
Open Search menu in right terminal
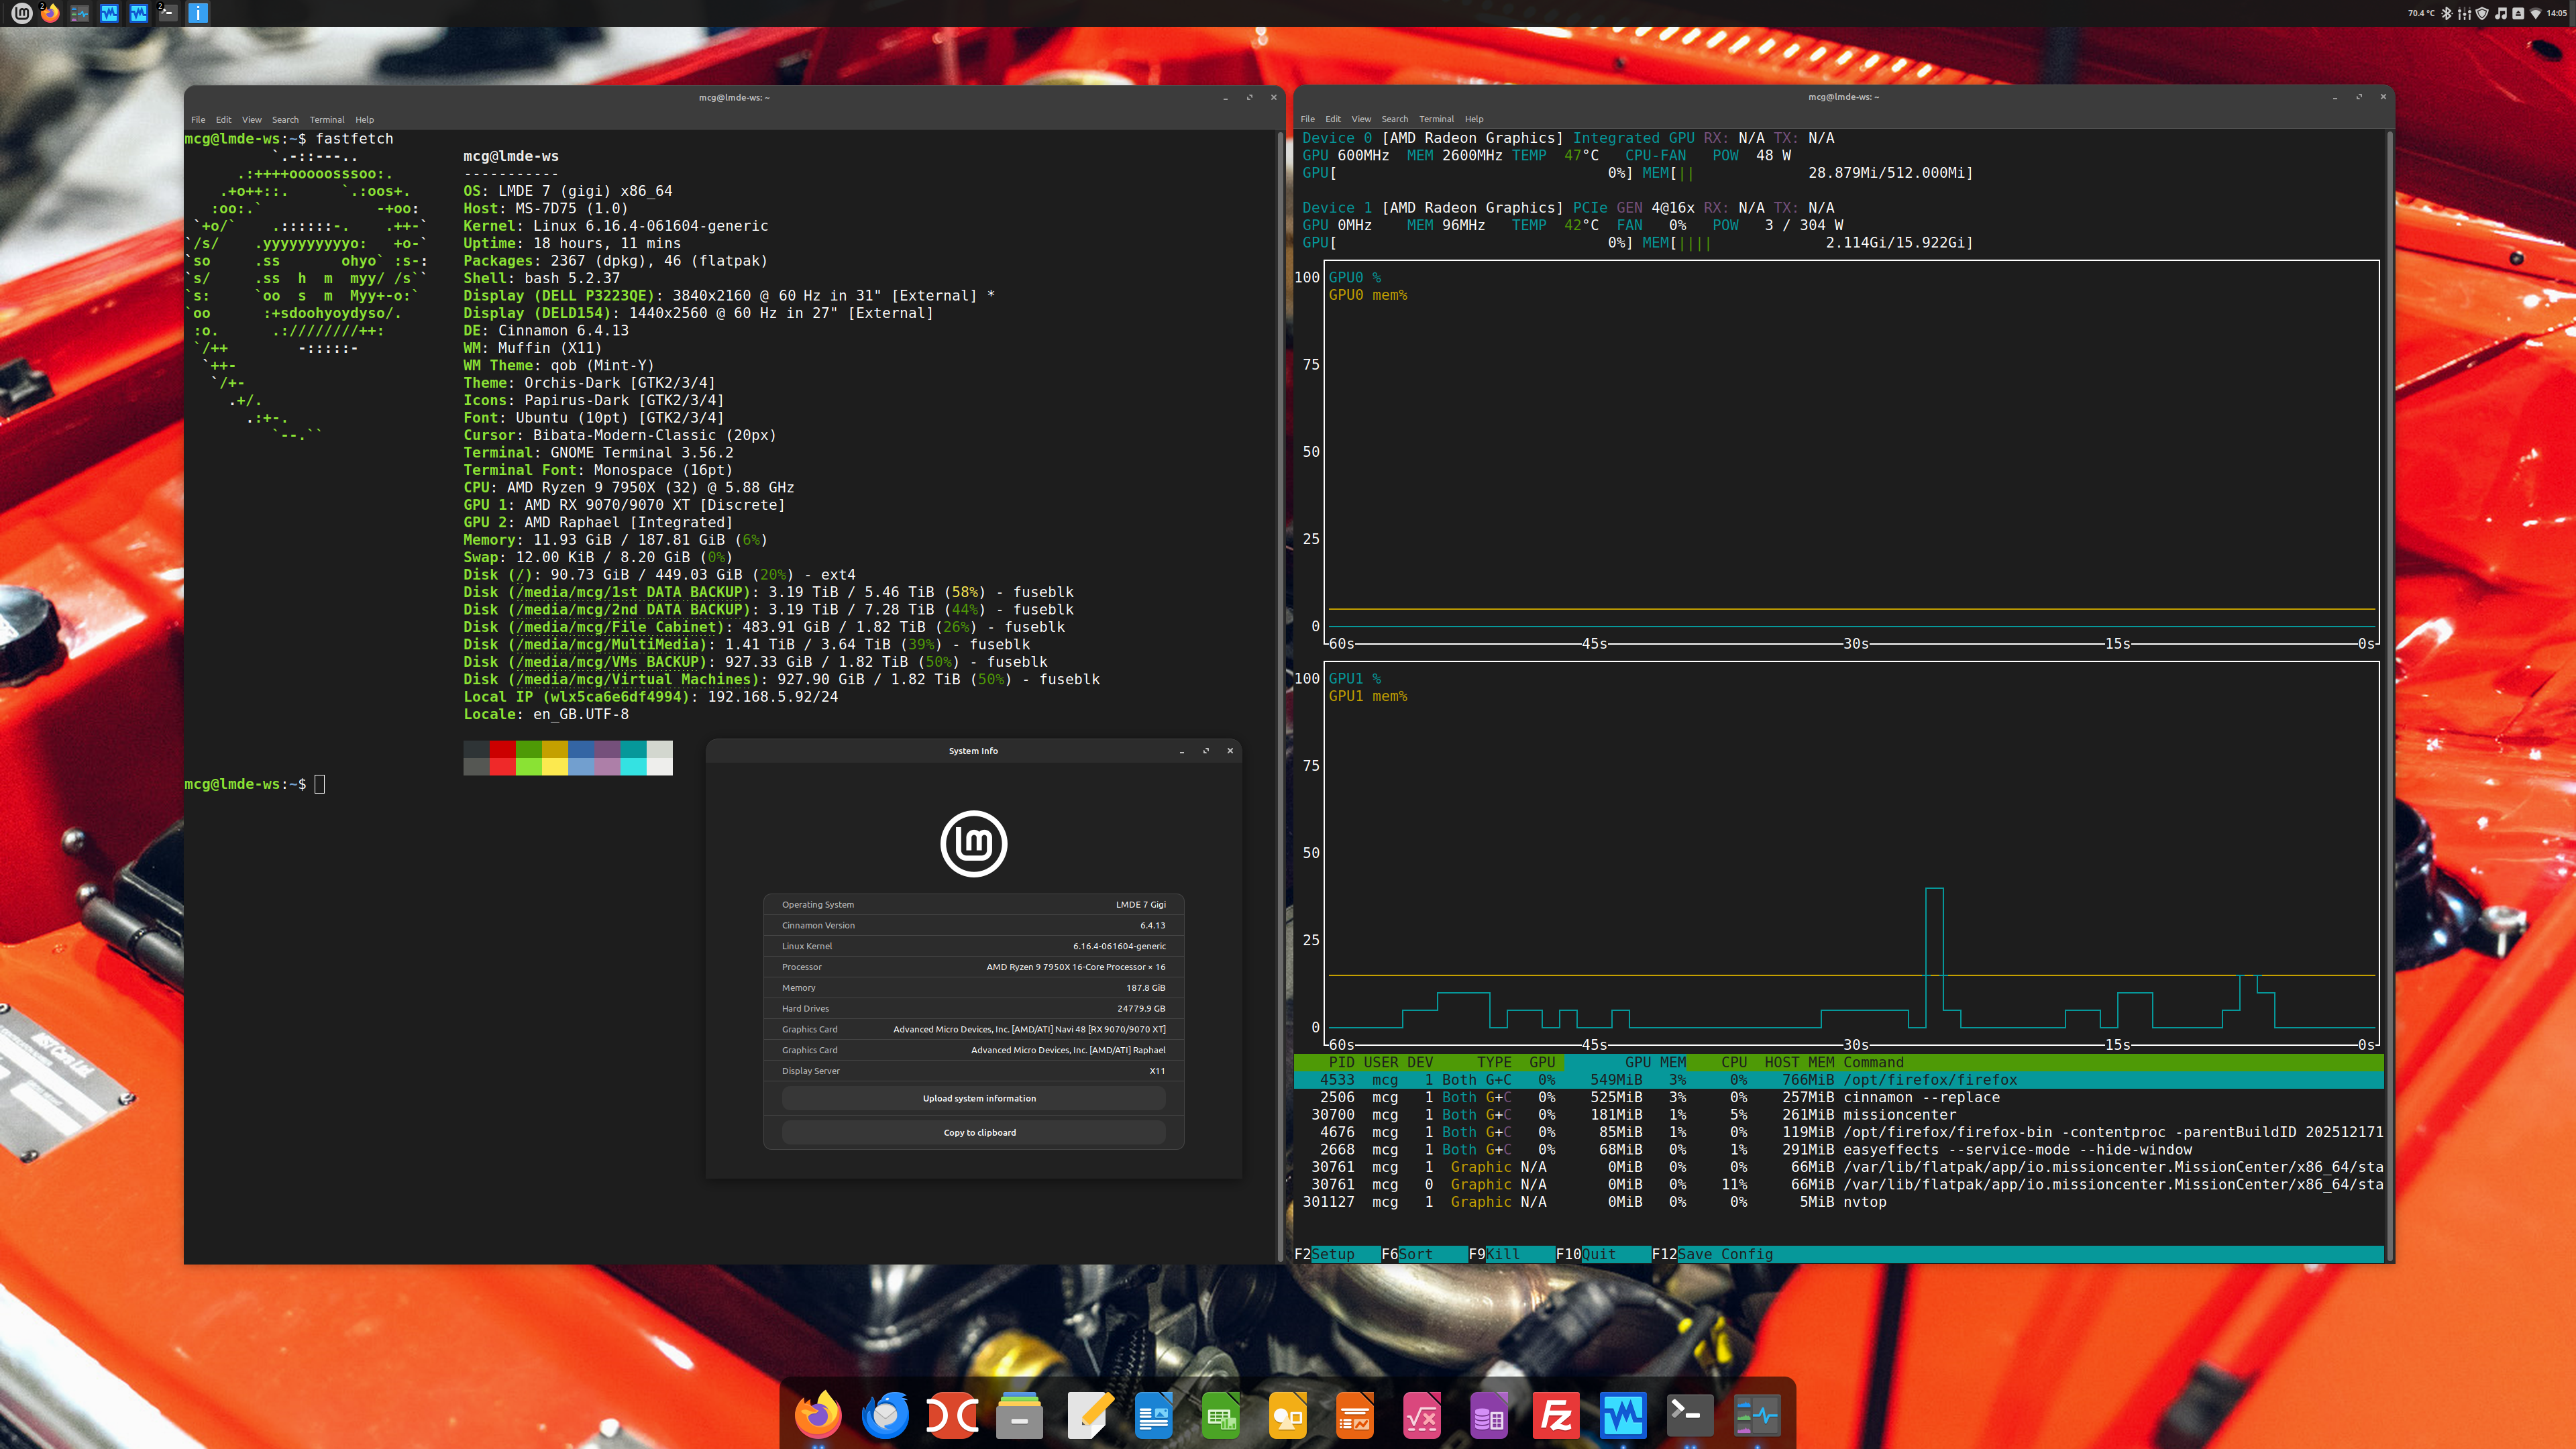pyautogui.click(x=1394, y=119)
